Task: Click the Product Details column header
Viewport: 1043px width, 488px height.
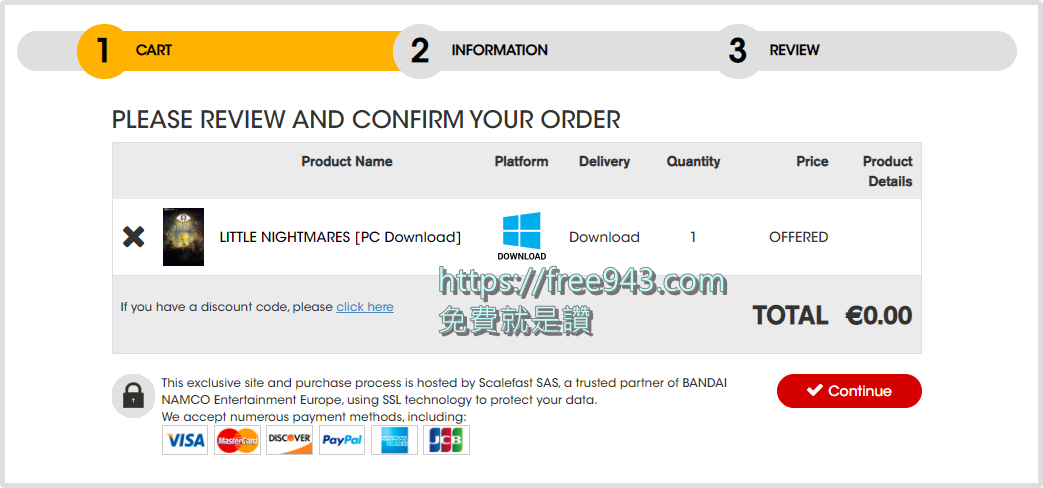Action: click(x=888, y=172)
